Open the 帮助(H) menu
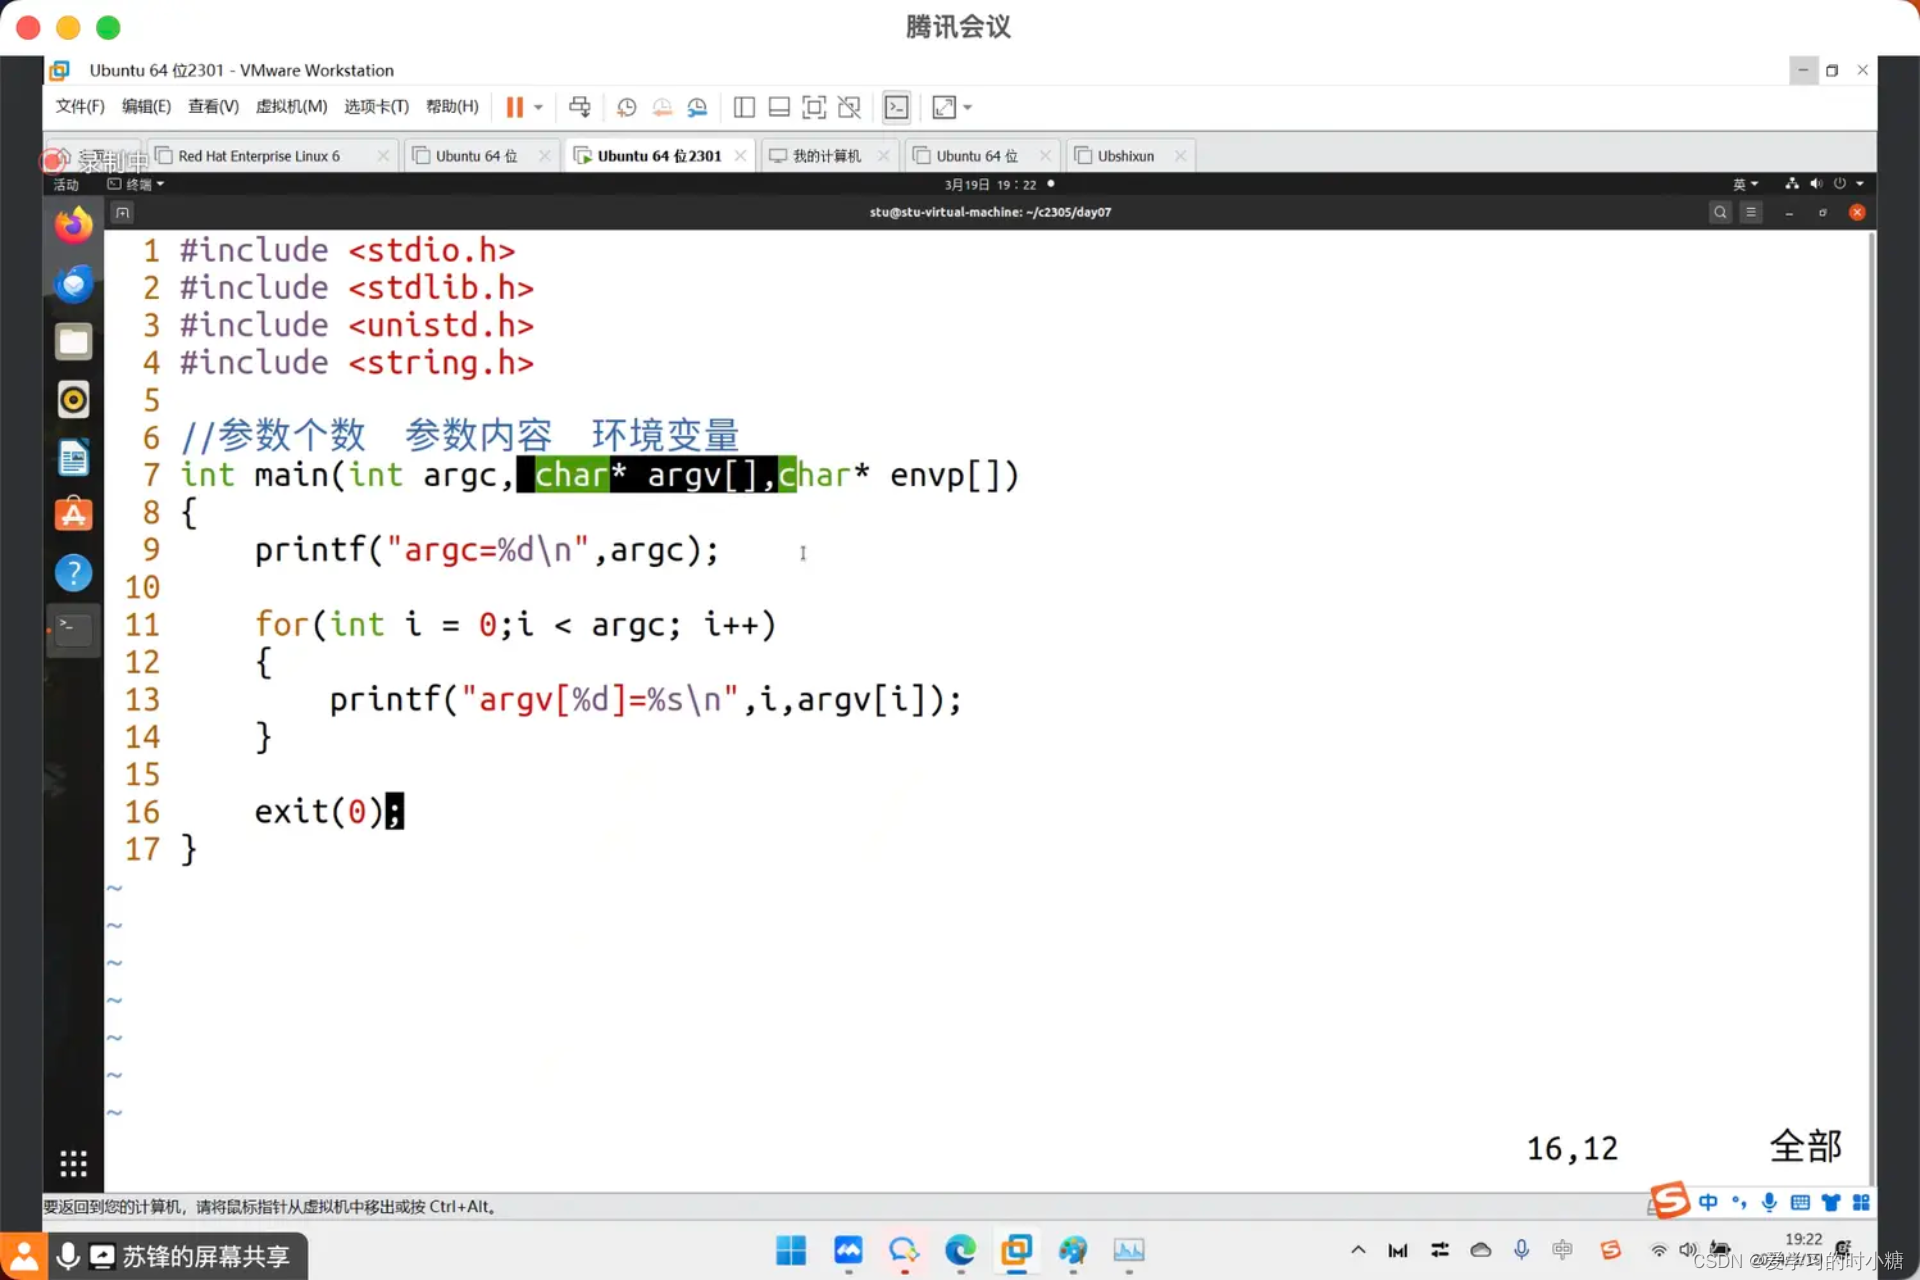1920x1280 pixels. pyautogui.click(x=452, y=106)
